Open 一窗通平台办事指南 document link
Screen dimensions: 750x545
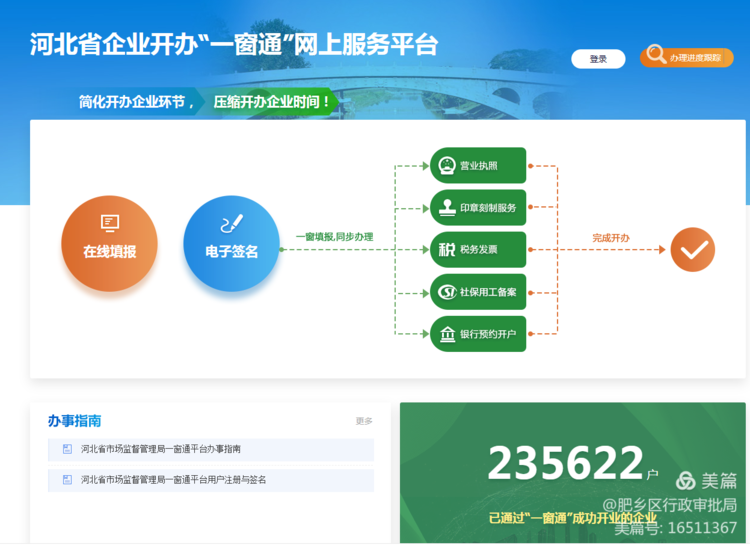click(x=161, y=450)
